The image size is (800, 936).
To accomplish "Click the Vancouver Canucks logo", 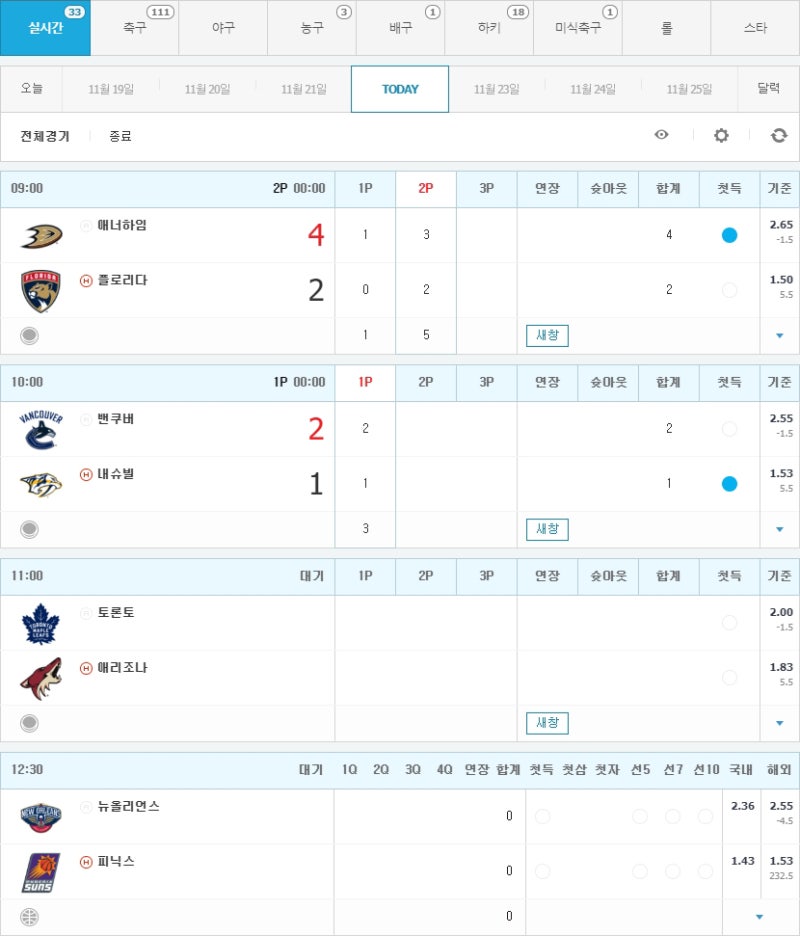I will [41, 429].
